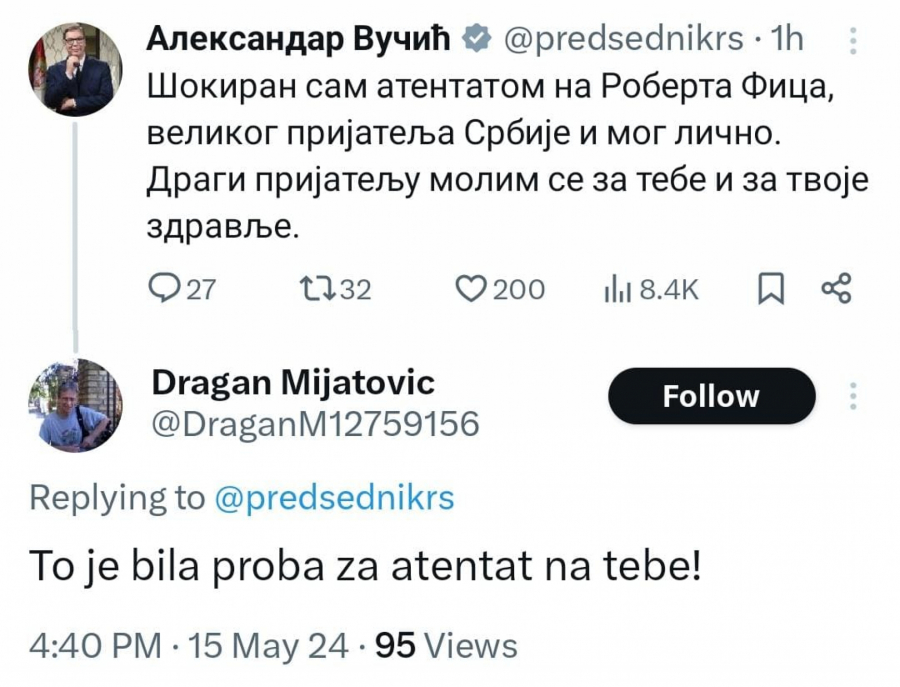This screenshot has height=687, width=900.
Task: Click the 95 Views count
Action: (446, 645)
